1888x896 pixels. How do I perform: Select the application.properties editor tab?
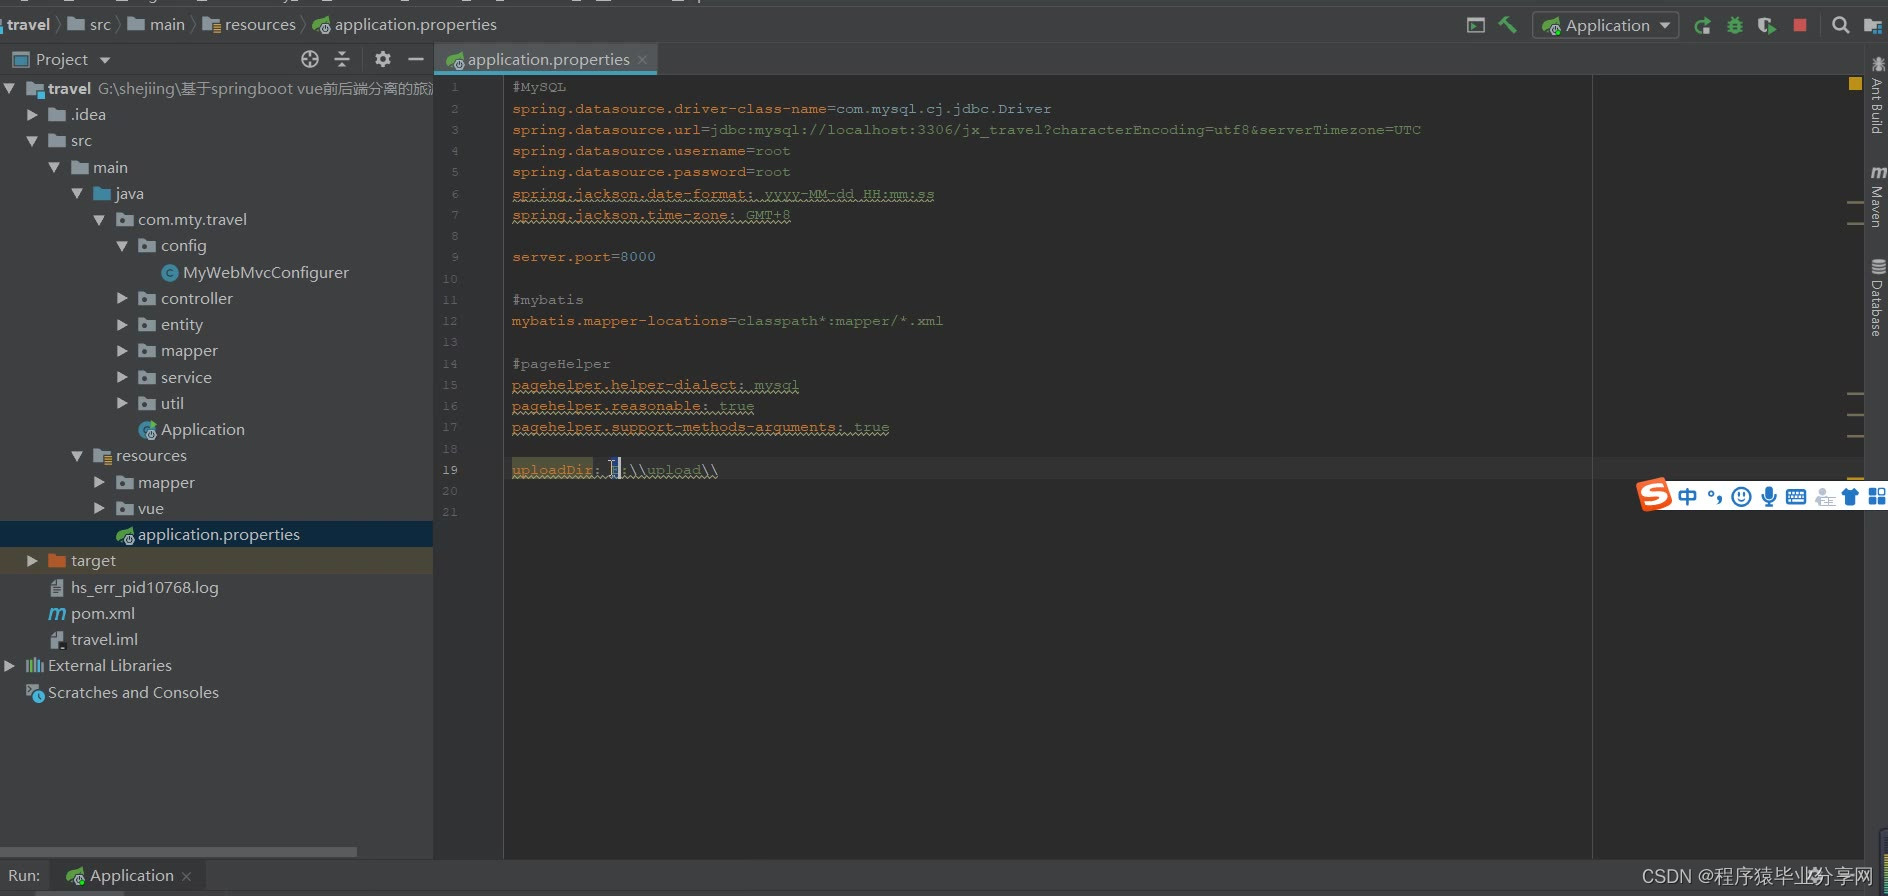click(x=548, y=60)
